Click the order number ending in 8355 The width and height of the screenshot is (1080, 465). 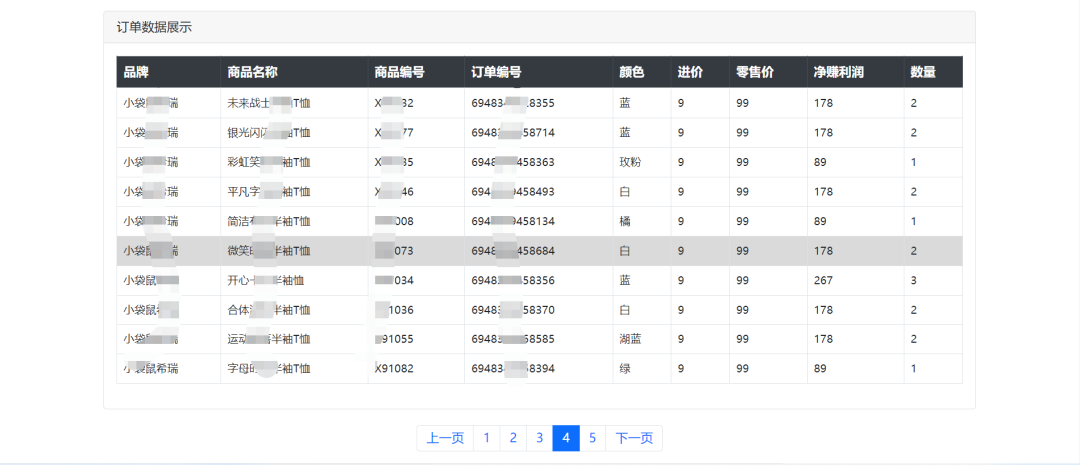[513, 103]
